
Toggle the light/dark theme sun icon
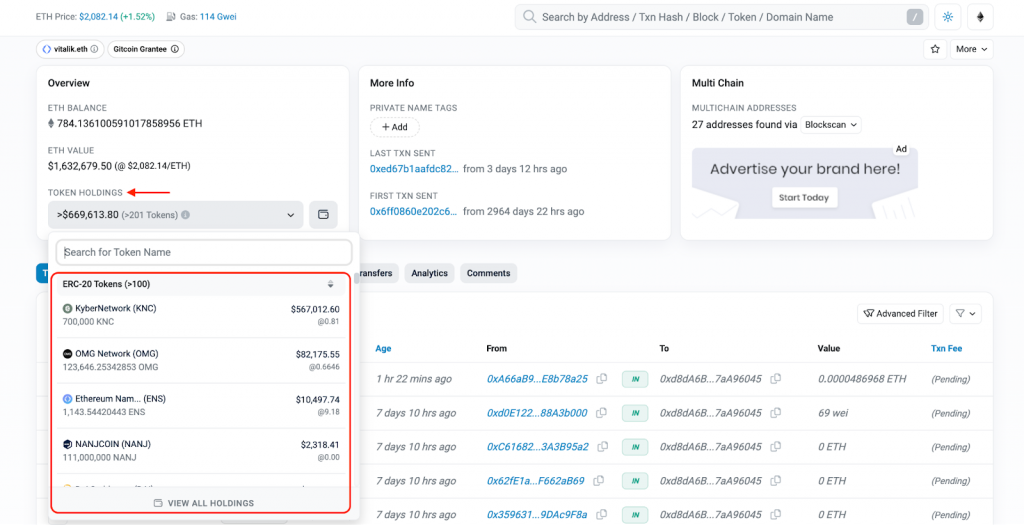948,17
